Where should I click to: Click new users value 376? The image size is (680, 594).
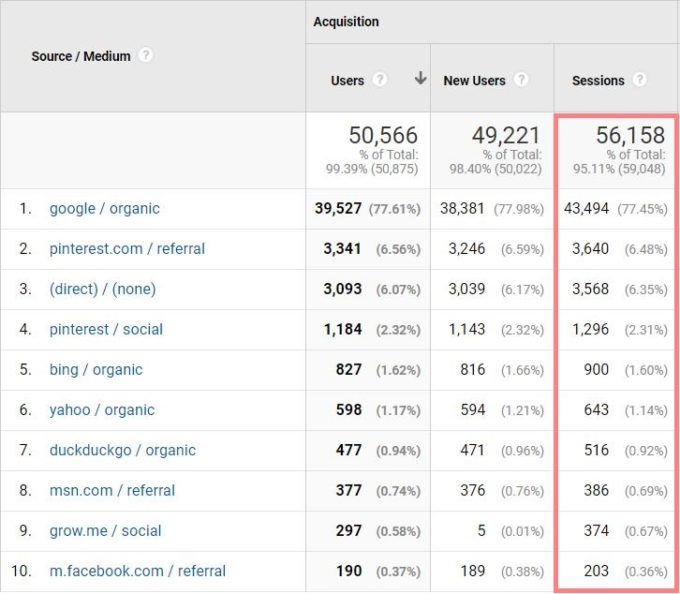pos(473,491)
